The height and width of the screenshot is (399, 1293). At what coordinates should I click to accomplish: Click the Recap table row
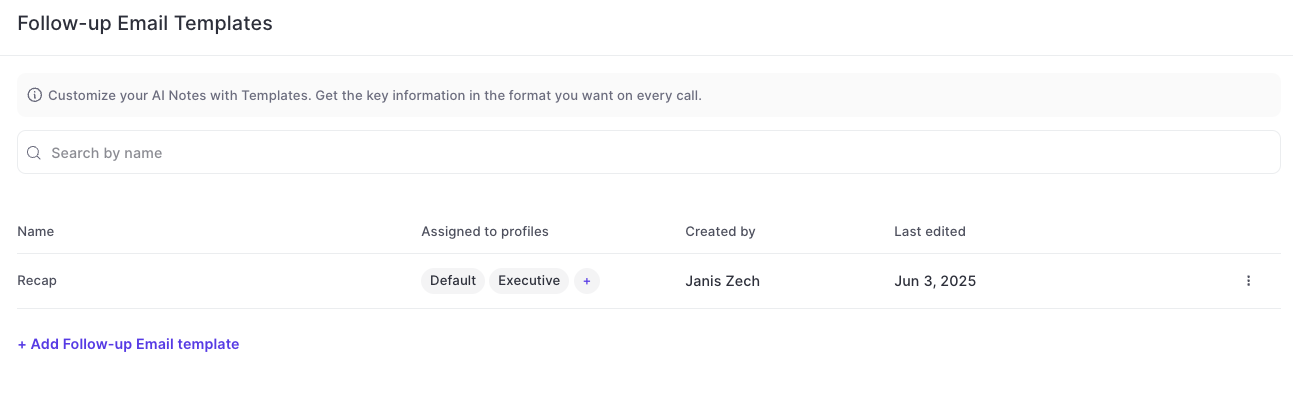coord(648,281)
